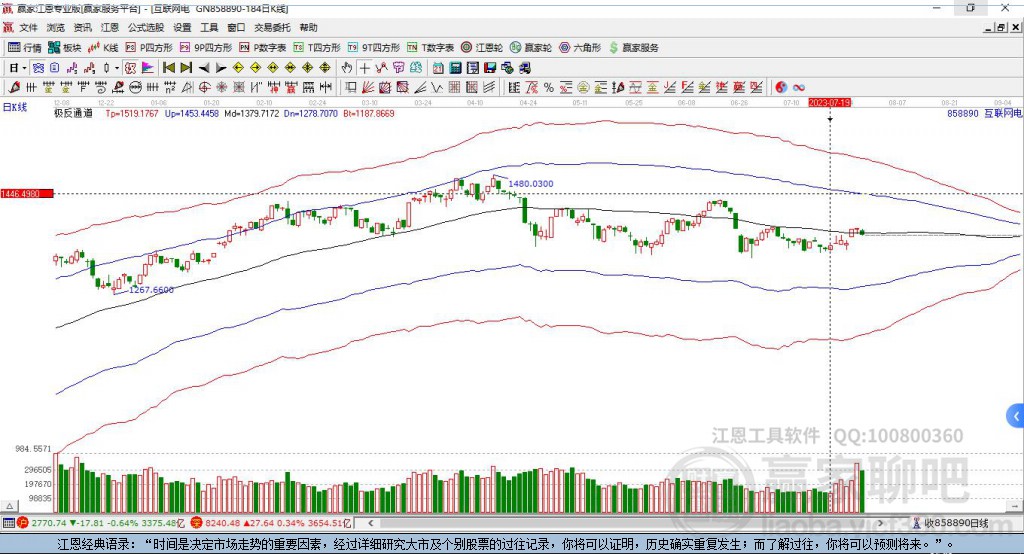The width and height of the screenshot is (1024, 554).
Task: Expand panel with blue side chevron button
Action: click(1016, 416)
